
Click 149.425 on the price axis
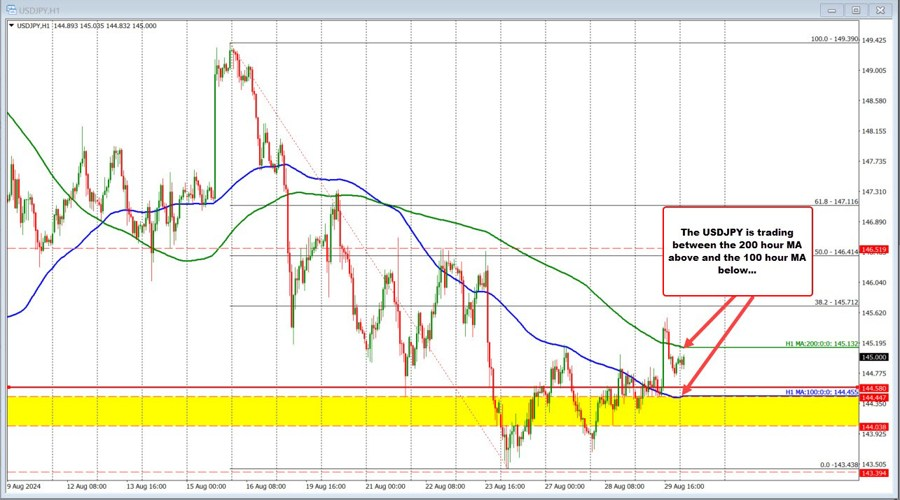click(x=874, y=40)
